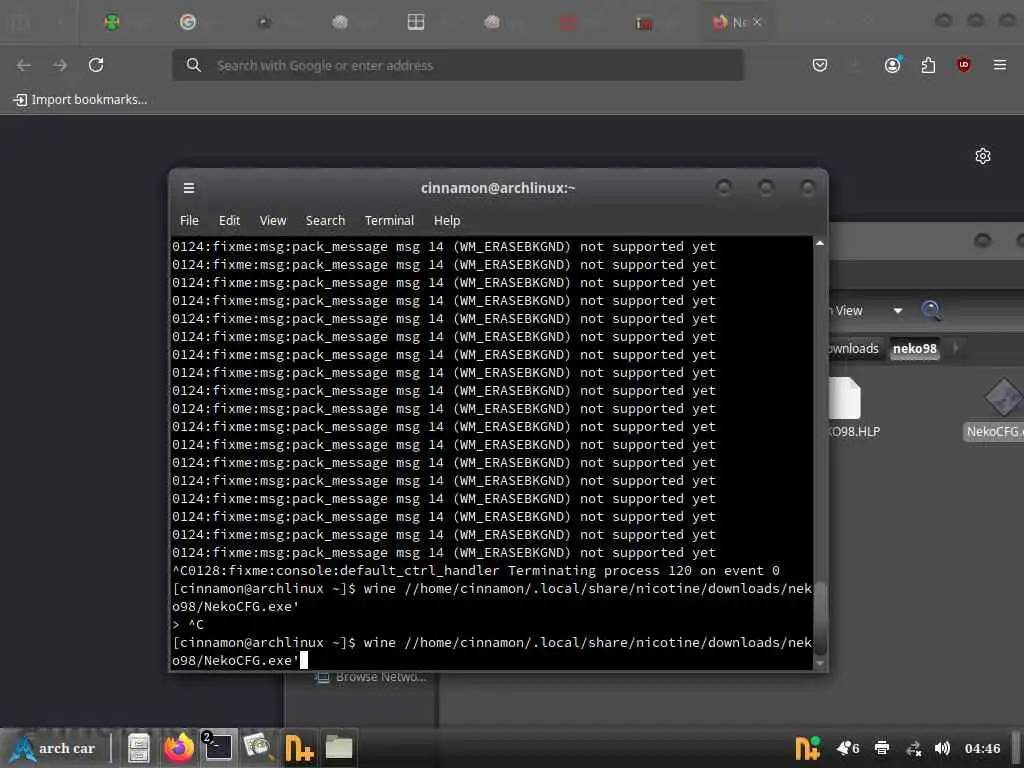Click the terminal vertical scrollbar thumb
The width and height of the screenshot is (1024, 768).
[x=820, y=618]
